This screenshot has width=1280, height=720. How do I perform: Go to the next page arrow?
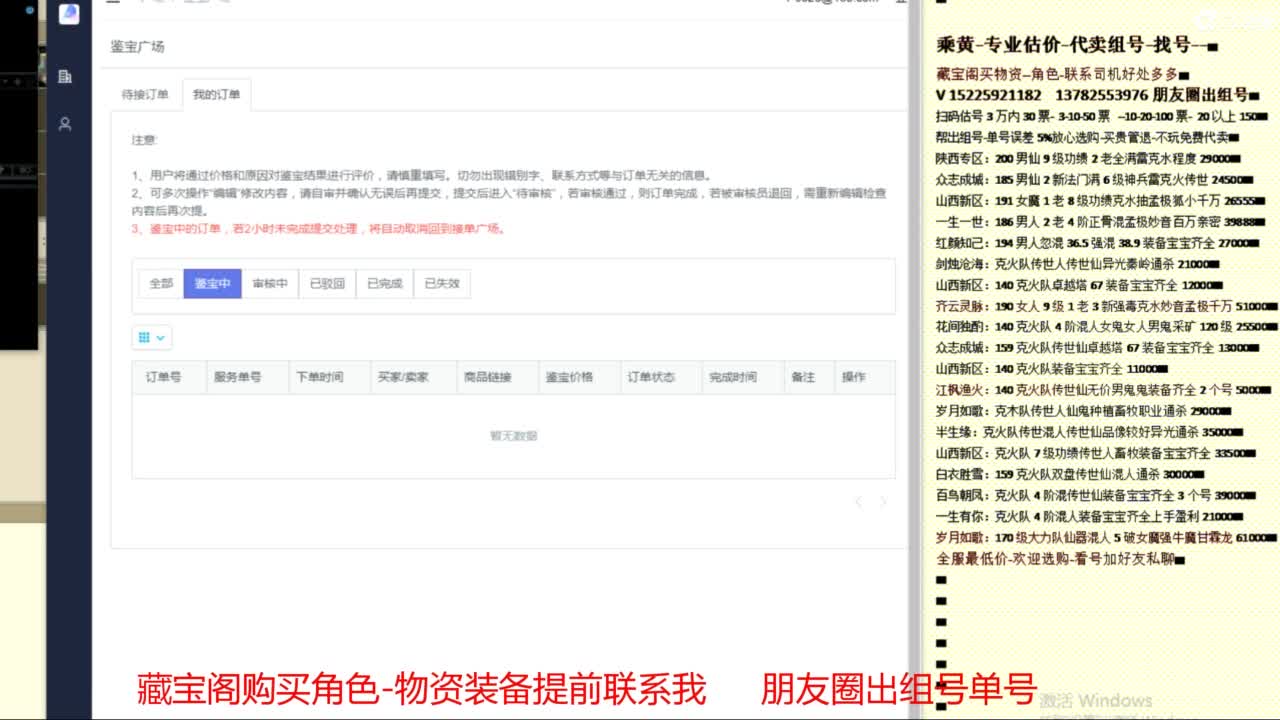tap(882, 502)
